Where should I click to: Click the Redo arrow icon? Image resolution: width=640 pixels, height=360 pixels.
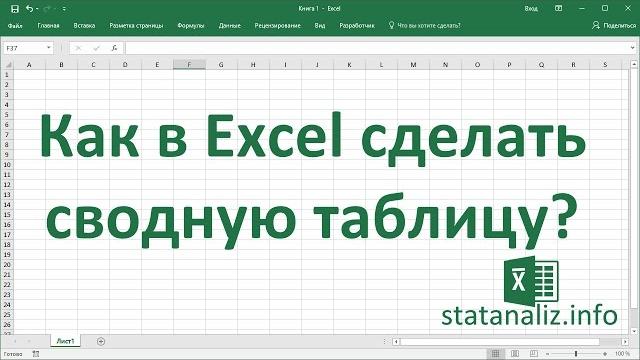point(47,9)
